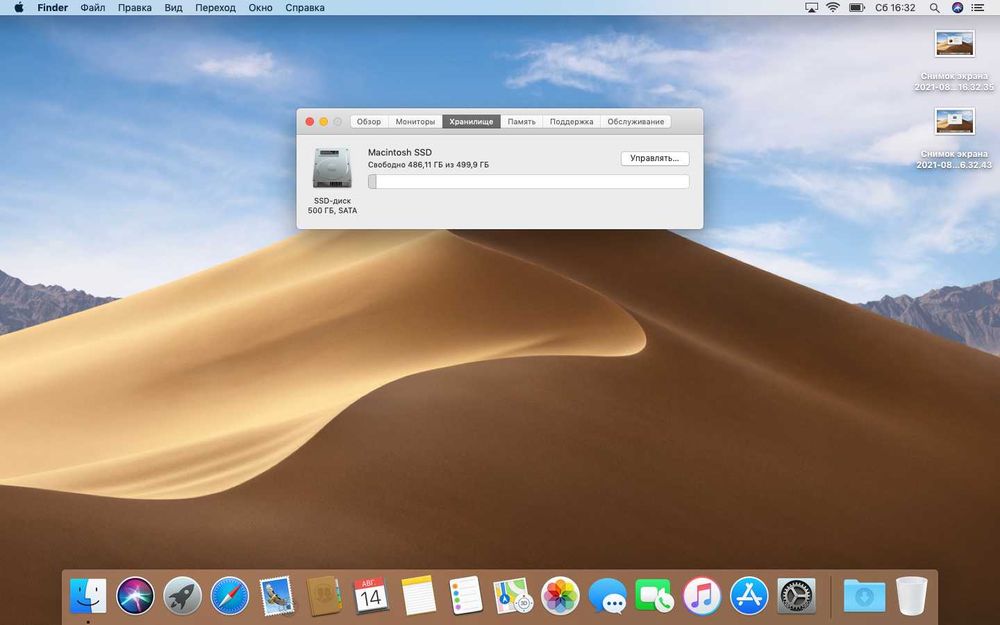Click the Siri icon in menu bar
1000x625 pixels.
click(x=957, y=8)
